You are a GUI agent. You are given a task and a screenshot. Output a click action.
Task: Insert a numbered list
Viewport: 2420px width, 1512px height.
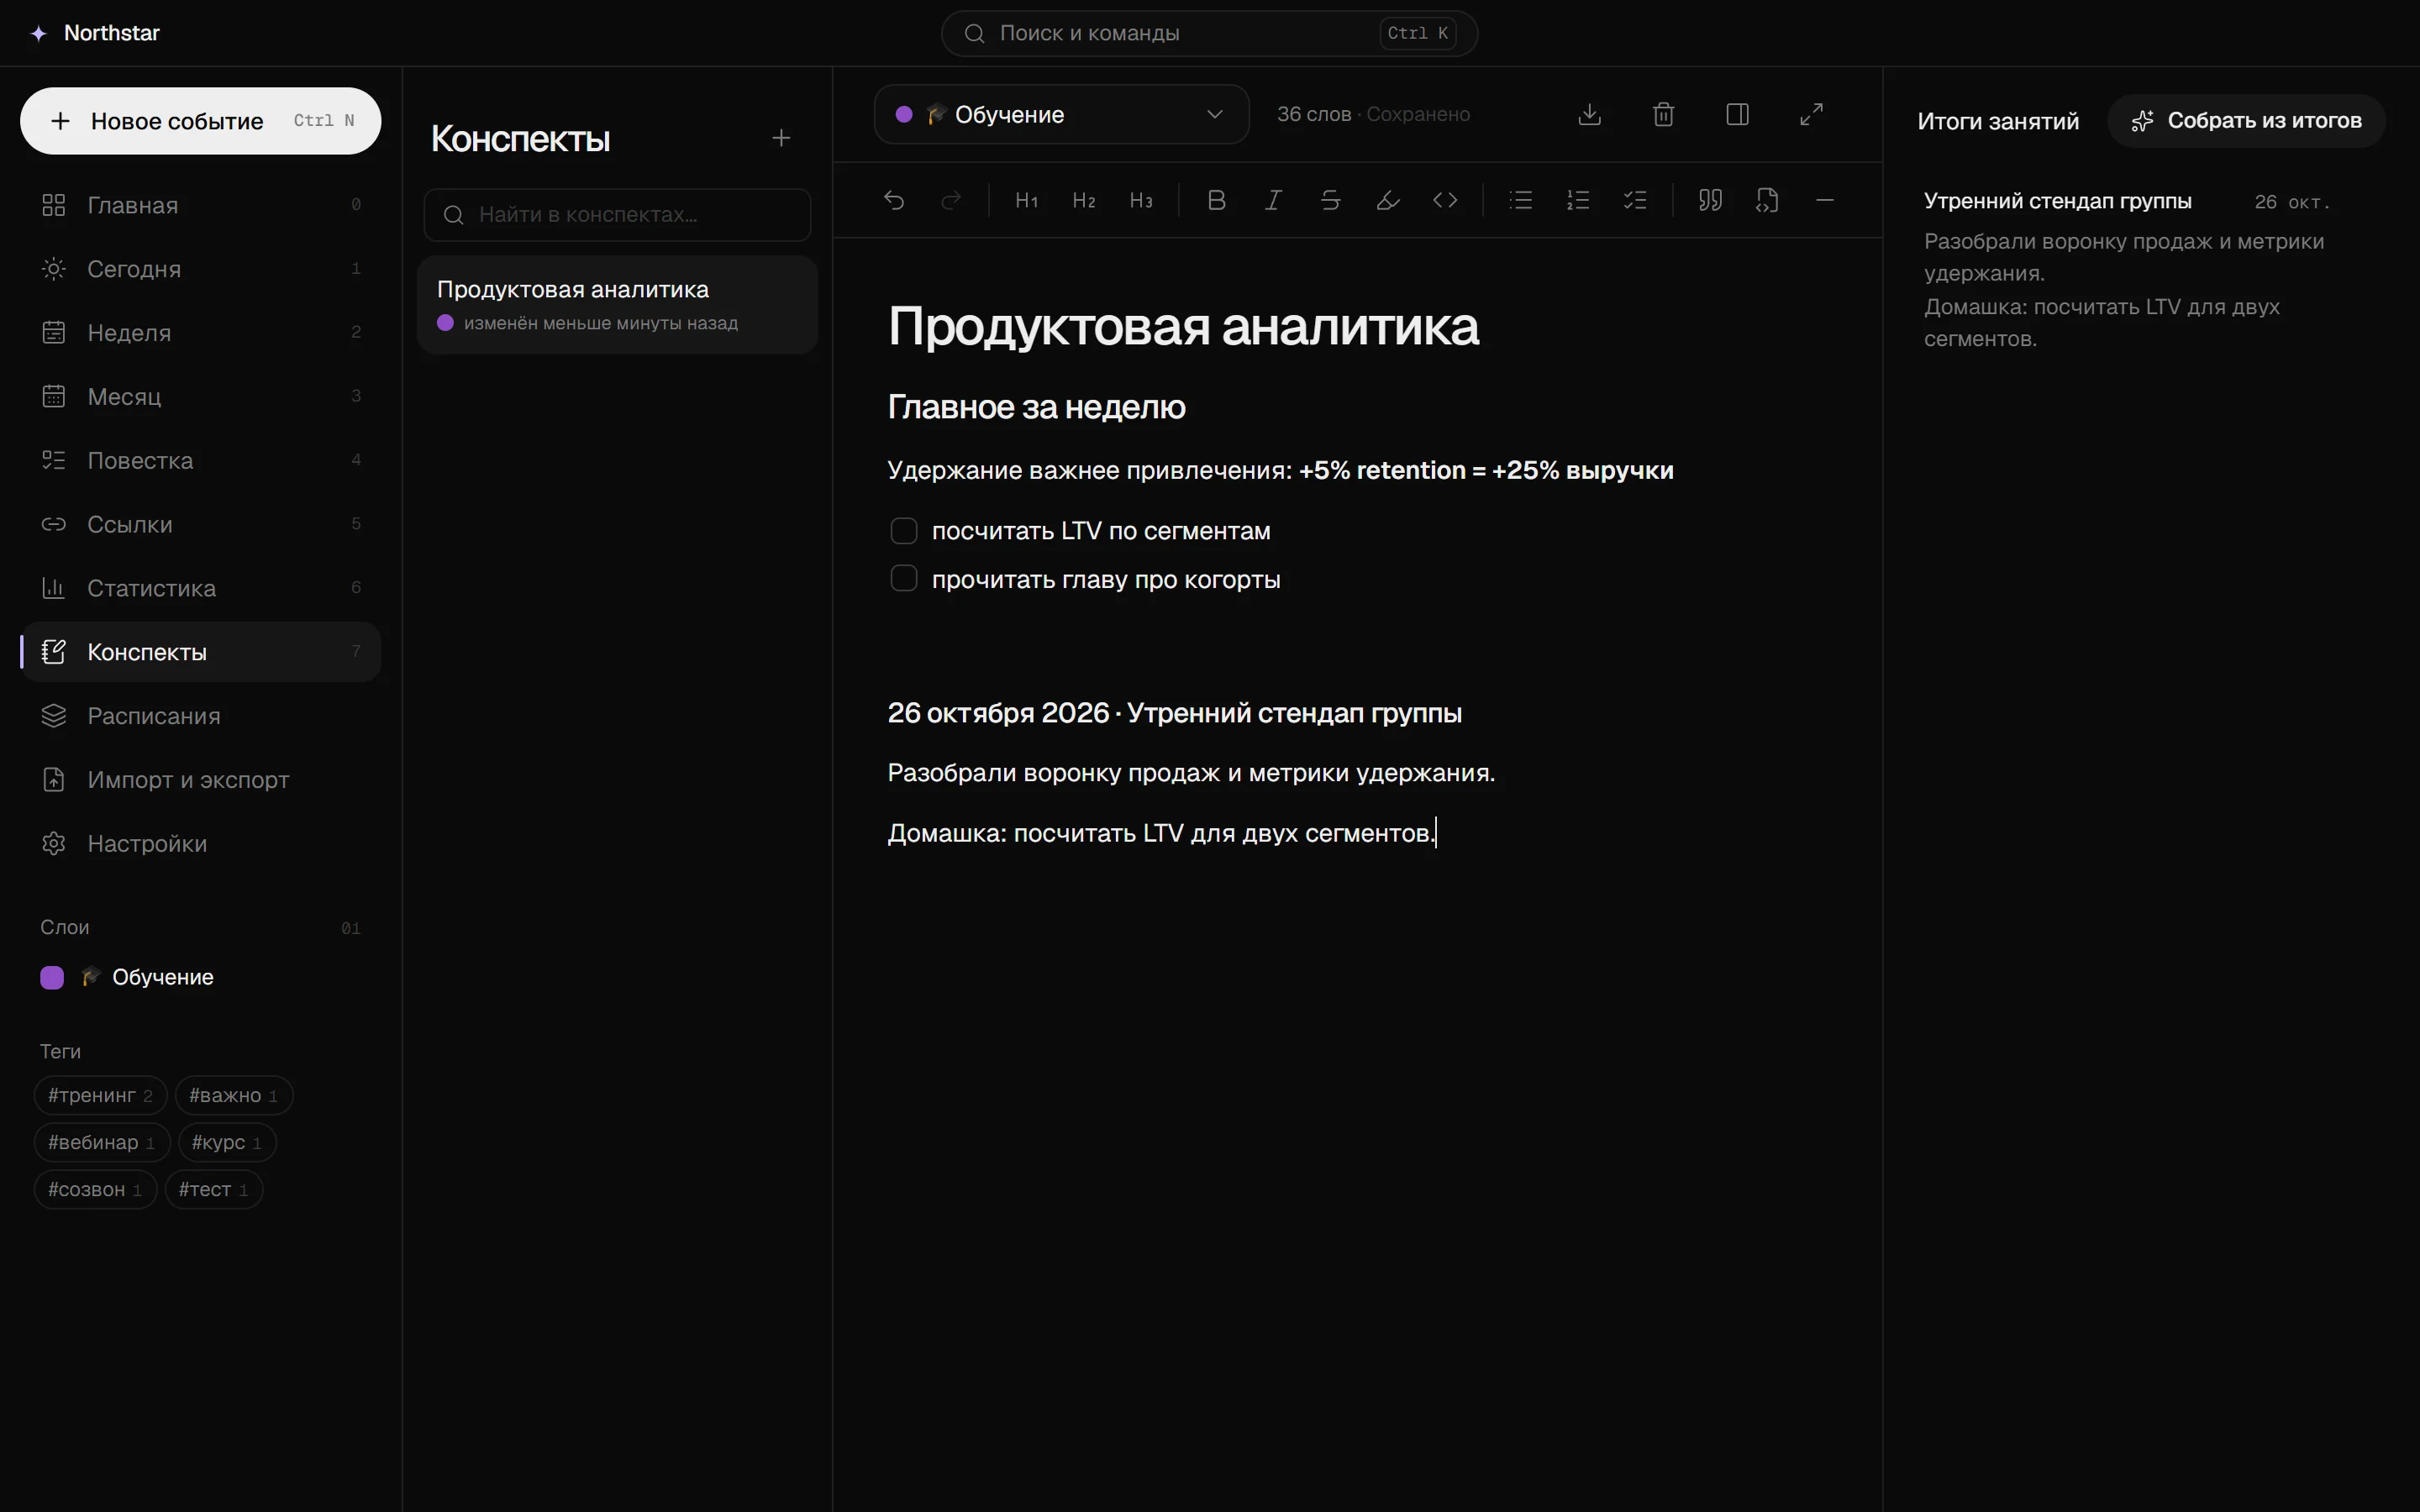pyautogui.click(x=1577, y=200)
